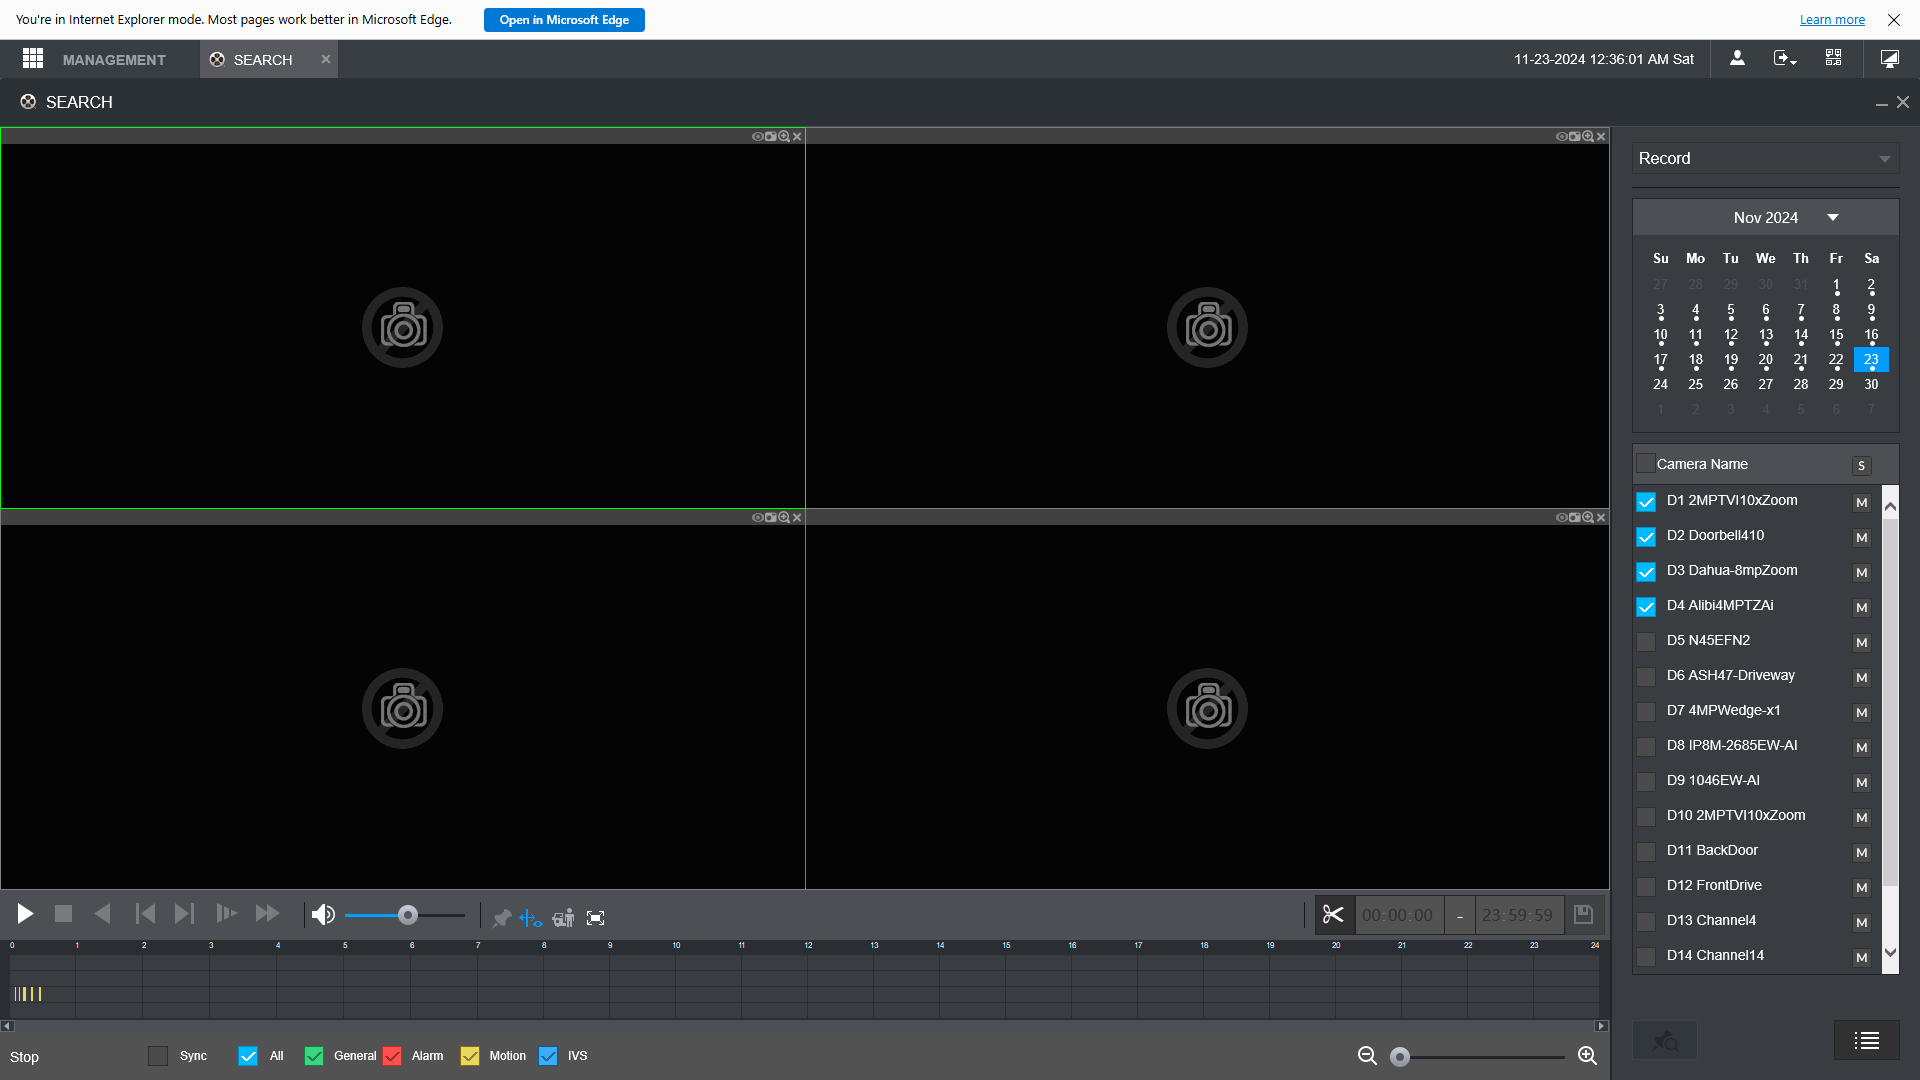This screenshot has height=1080, width=1920.
Task: Zoom in the timeline with the plus magnifier
Action: 1587,1056
